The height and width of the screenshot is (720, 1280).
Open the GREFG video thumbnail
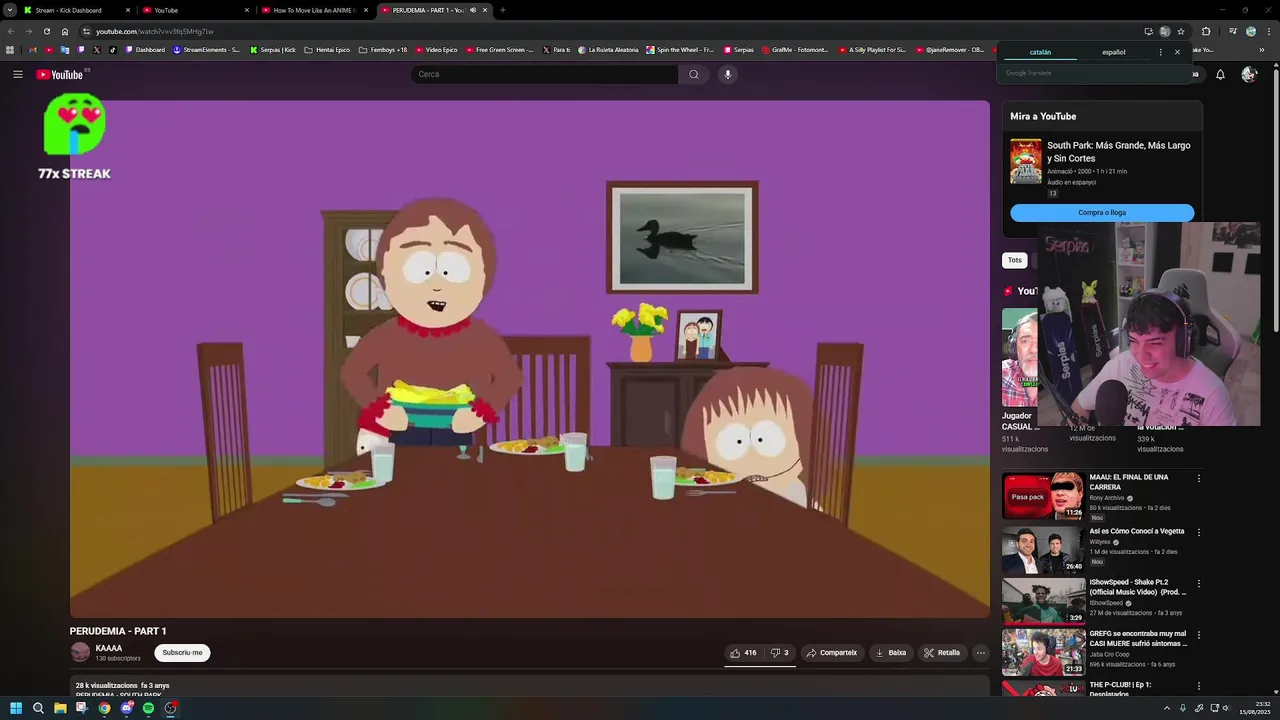tap(1043, 652)
